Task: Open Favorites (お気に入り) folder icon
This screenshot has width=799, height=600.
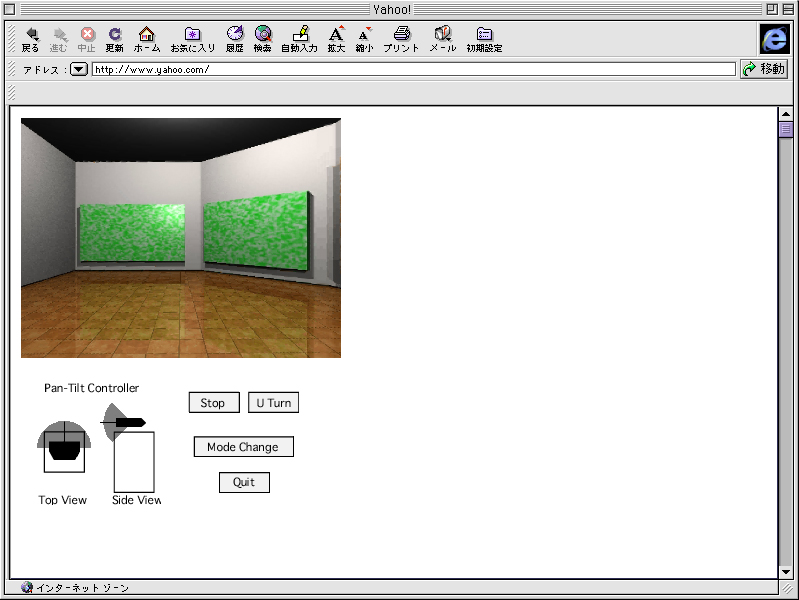Action: coord(192,34)
